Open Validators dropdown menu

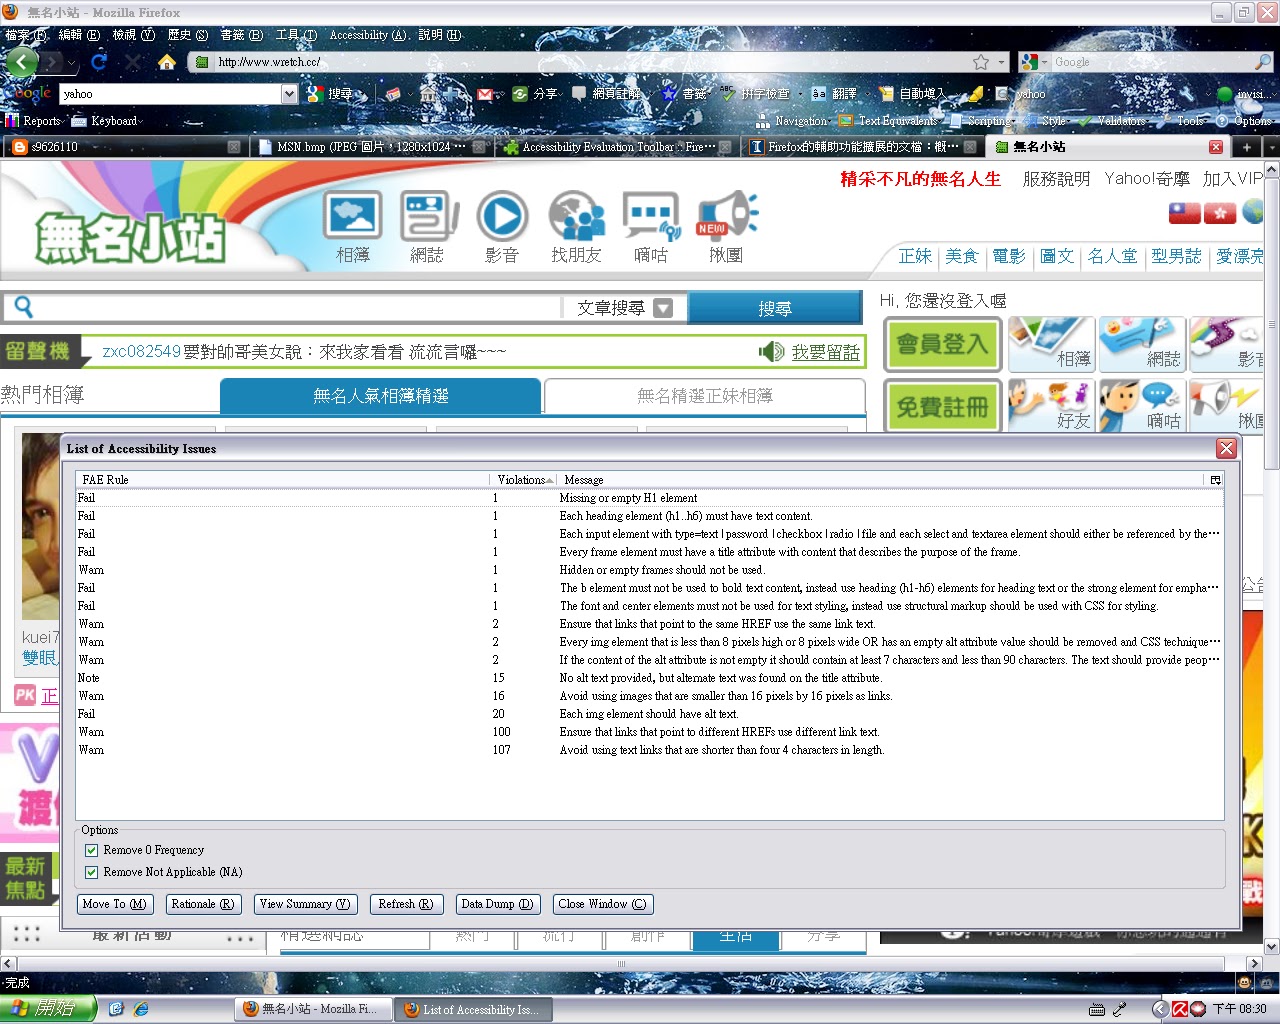tap(1115, 121)
